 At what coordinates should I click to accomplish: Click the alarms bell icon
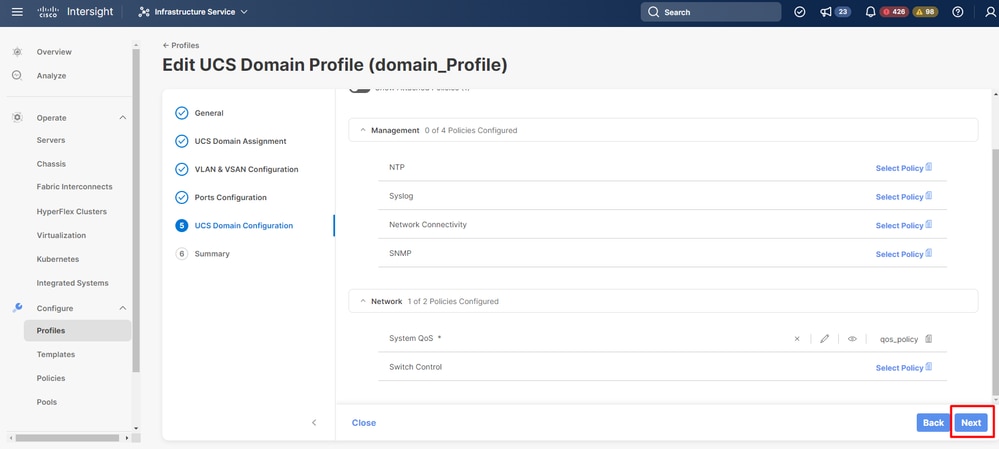[870, 12]
